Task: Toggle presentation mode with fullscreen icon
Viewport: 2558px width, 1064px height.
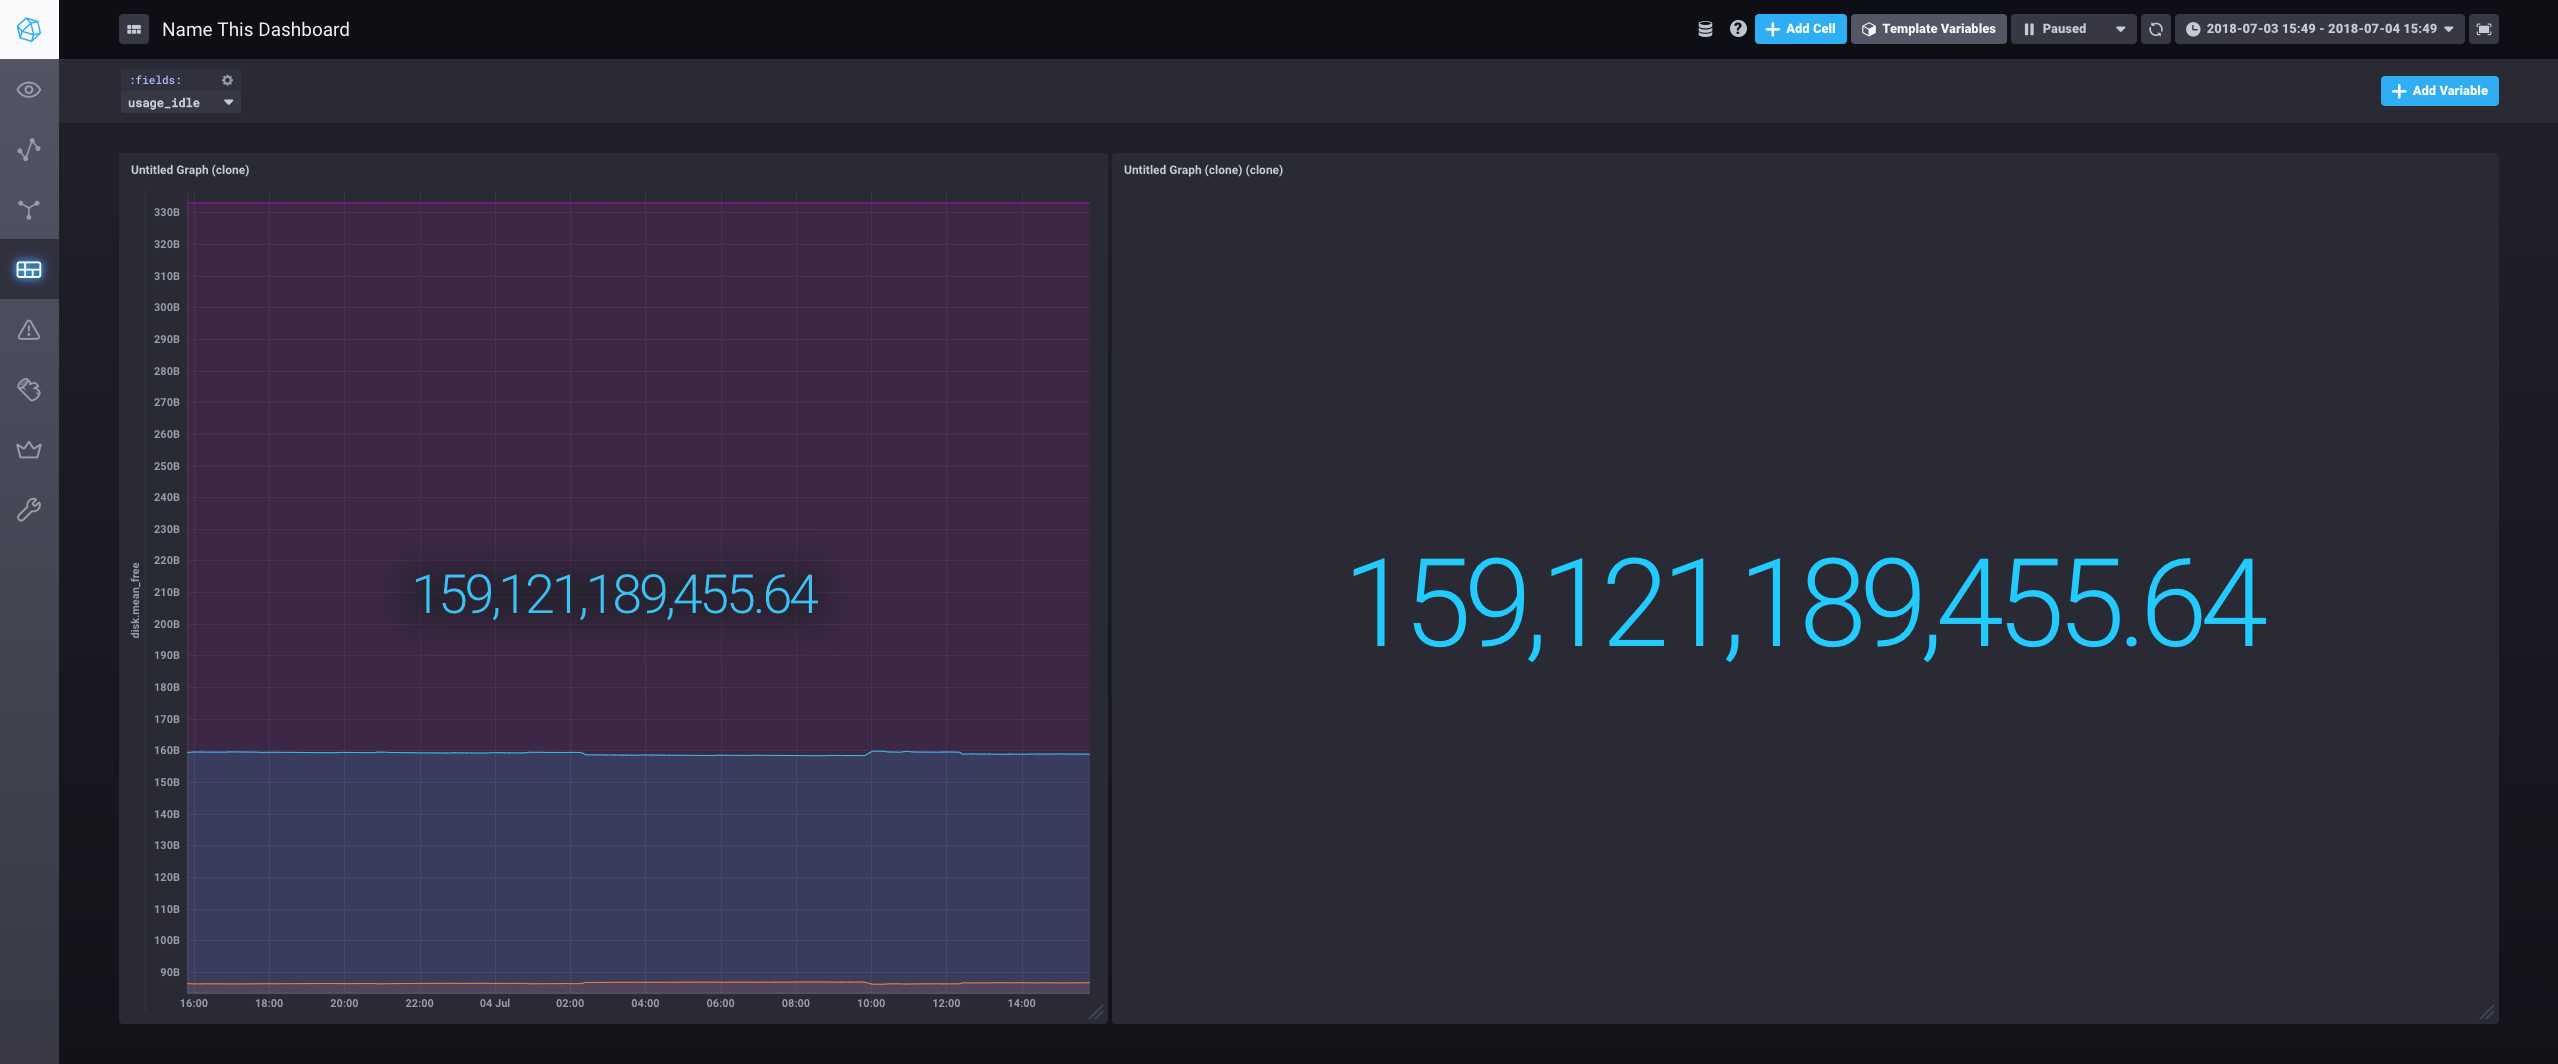Action: pyautogui.click(x=2484, y=28)
